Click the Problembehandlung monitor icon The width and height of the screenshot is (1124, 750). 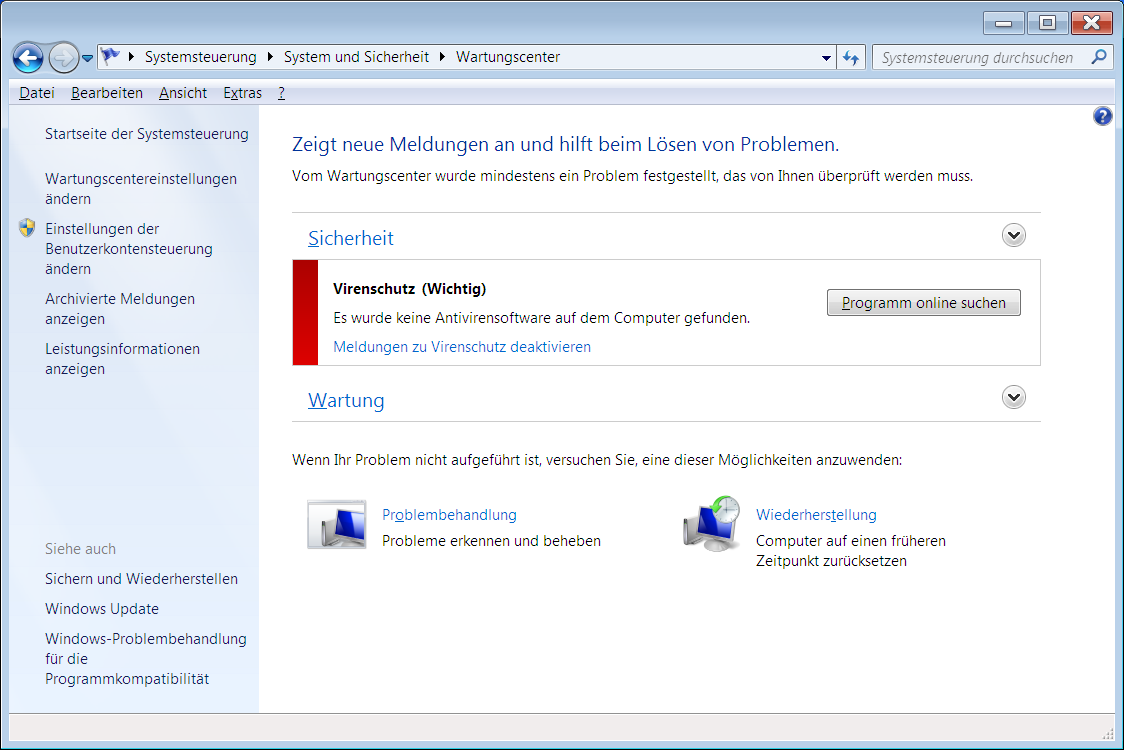click(x=337, y=525)
